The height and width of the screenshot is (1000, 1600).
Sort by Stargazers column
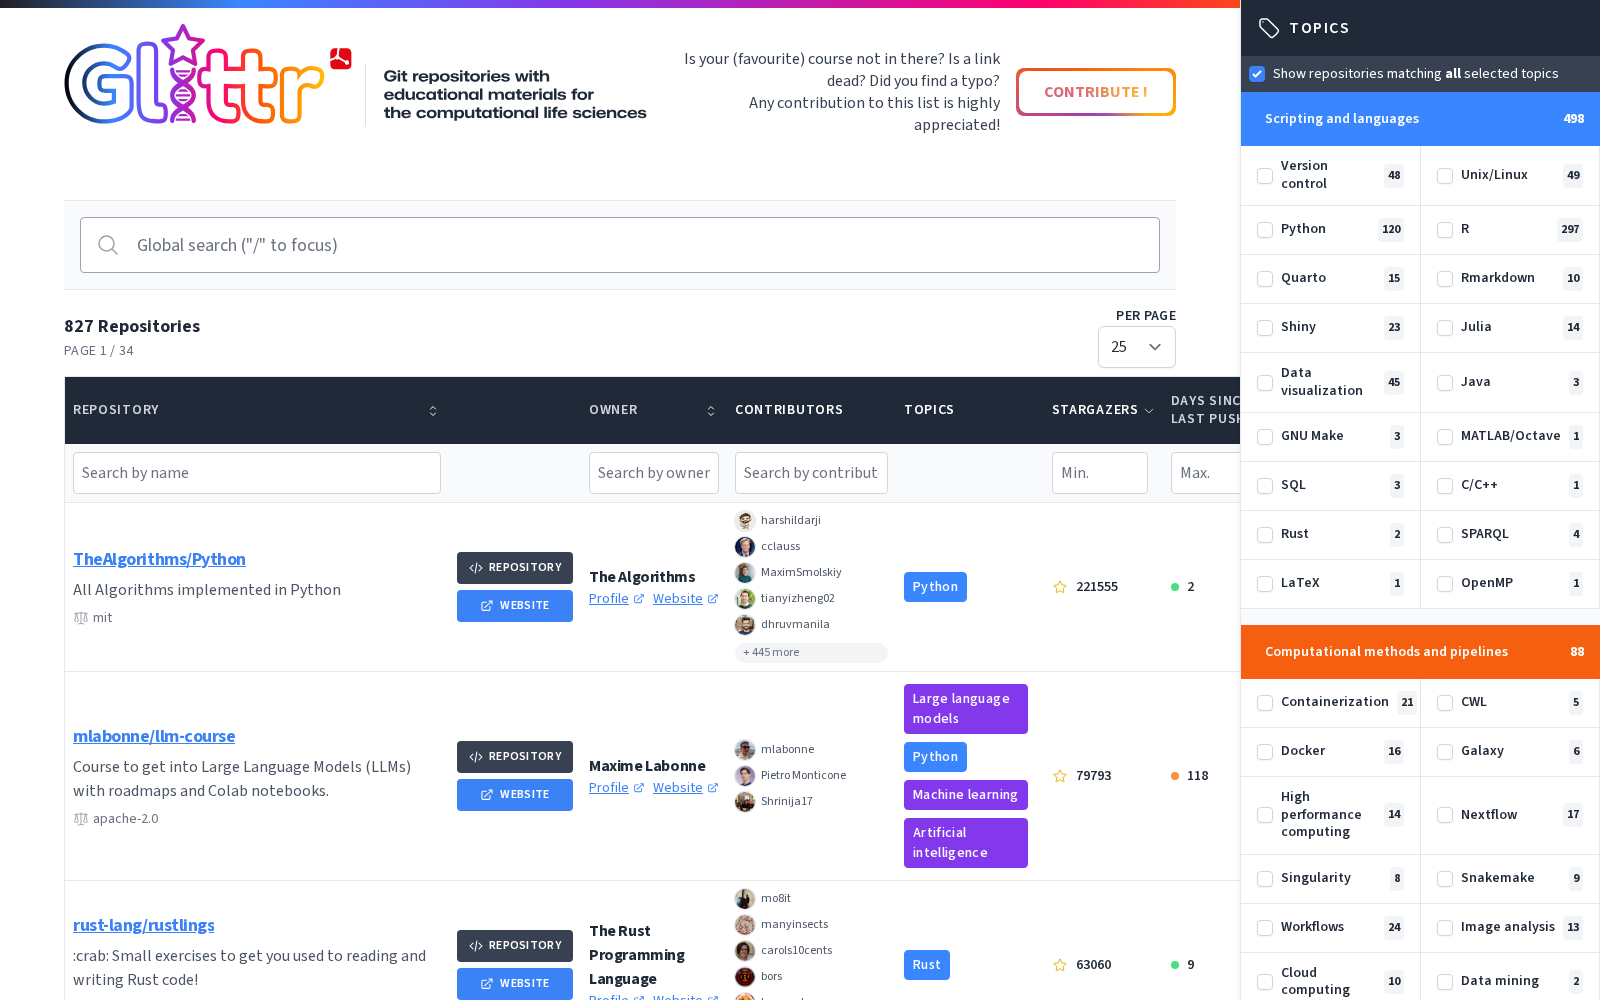(1103, 410)
